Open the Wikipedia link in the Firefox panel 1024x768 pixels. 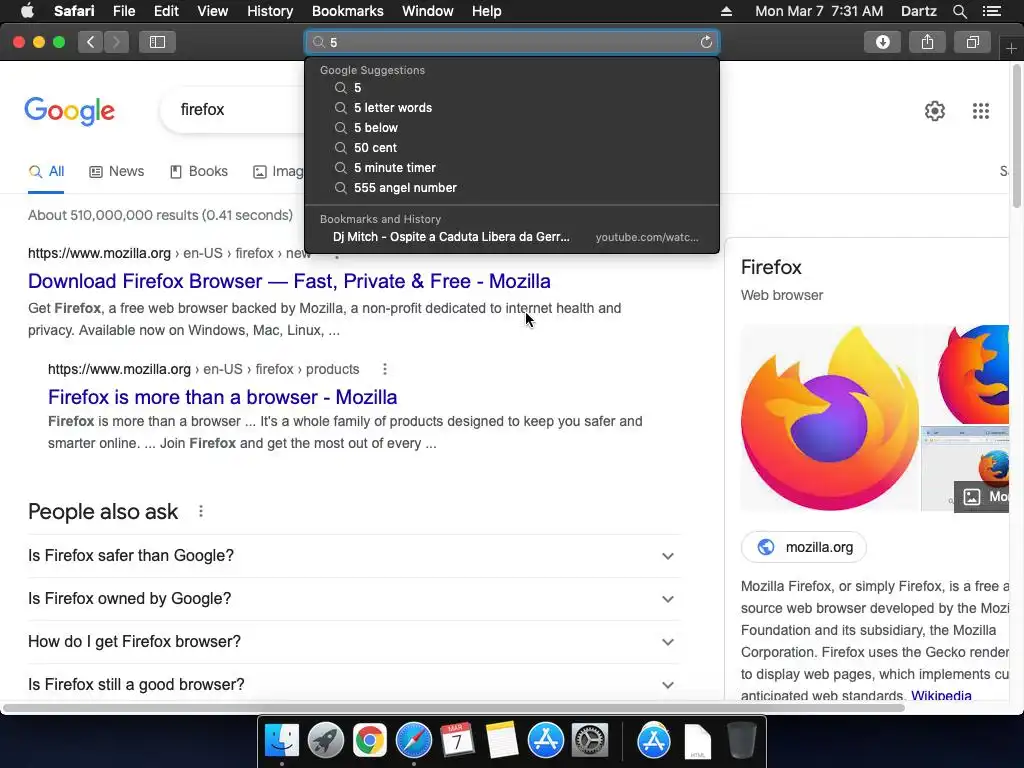click(941, 695)
